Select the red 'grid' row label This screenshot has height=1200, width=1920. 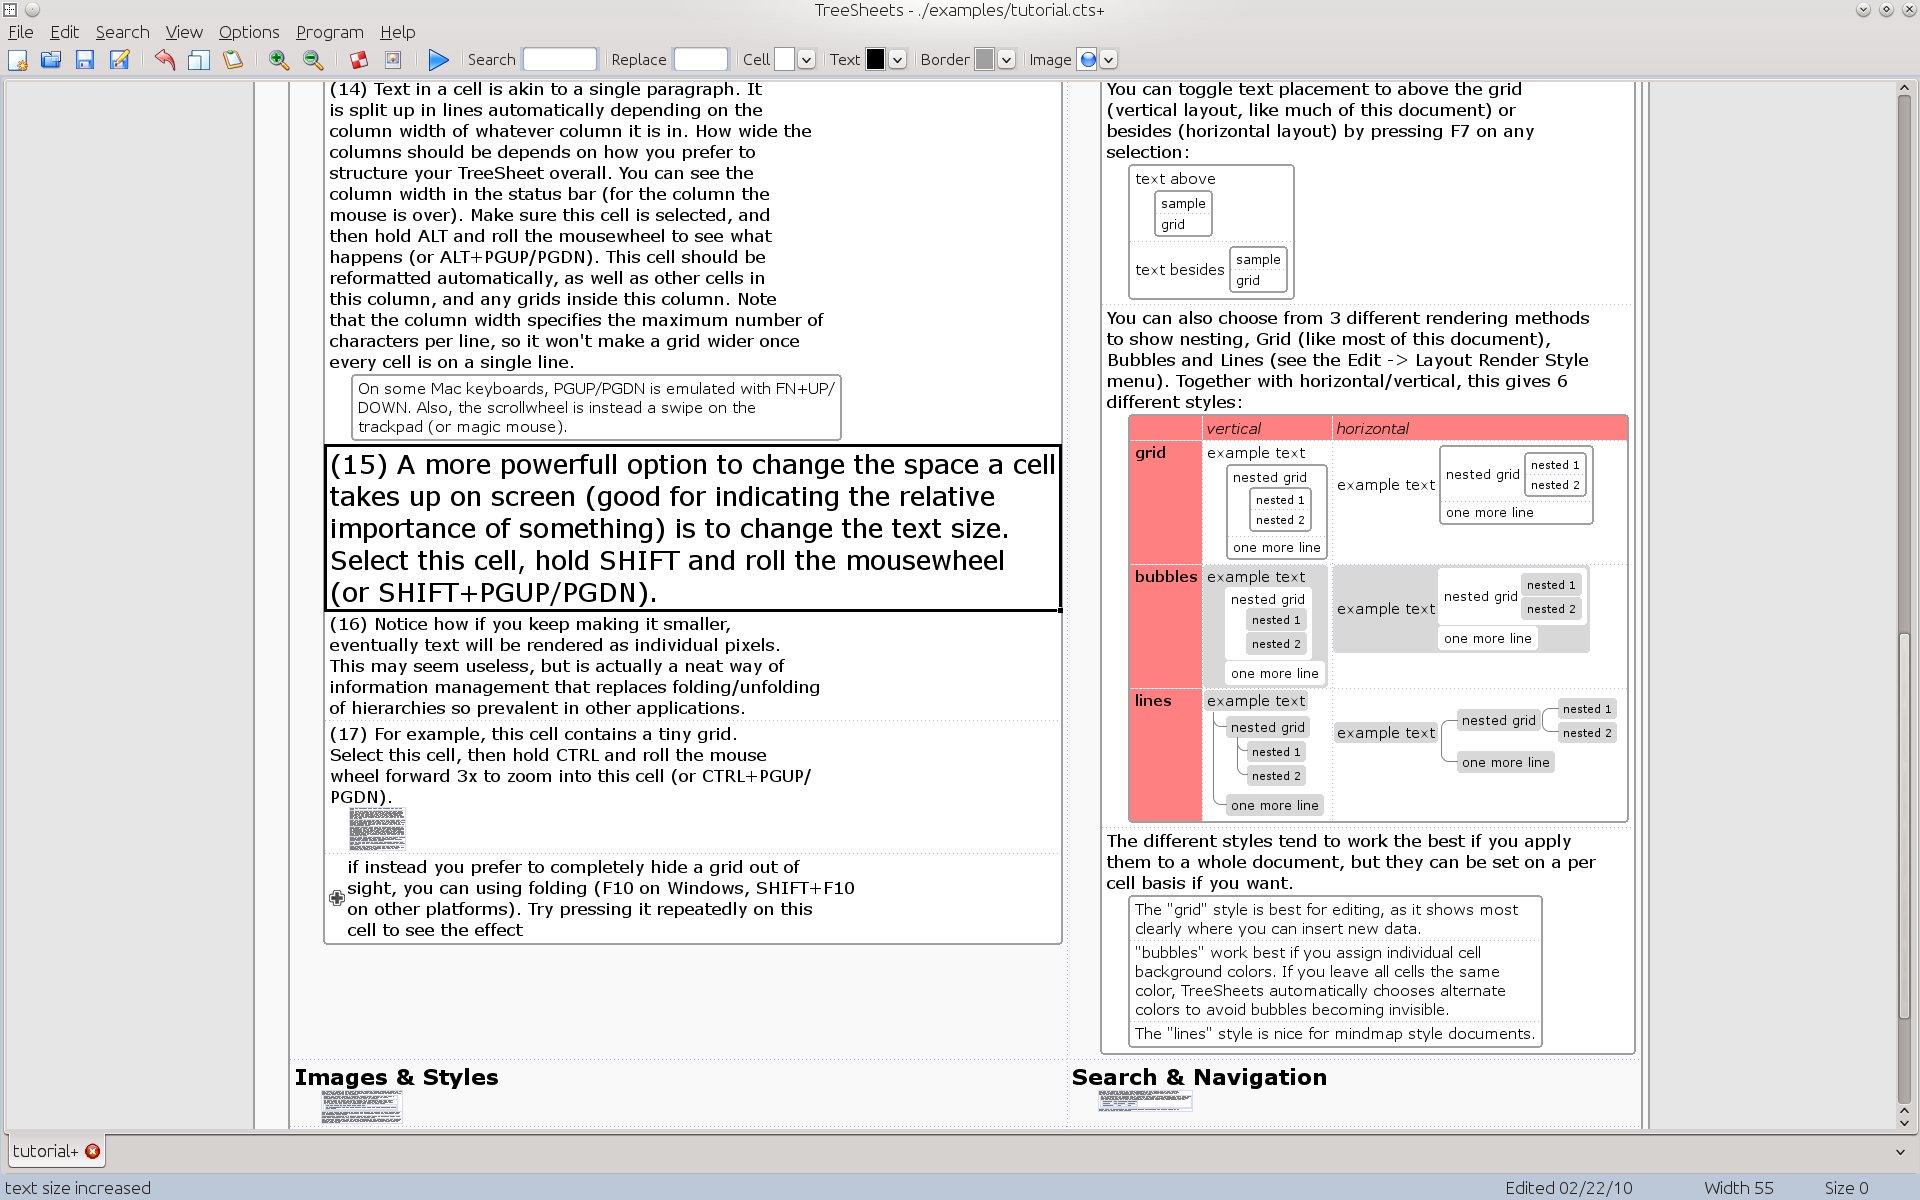(1165, 501)
